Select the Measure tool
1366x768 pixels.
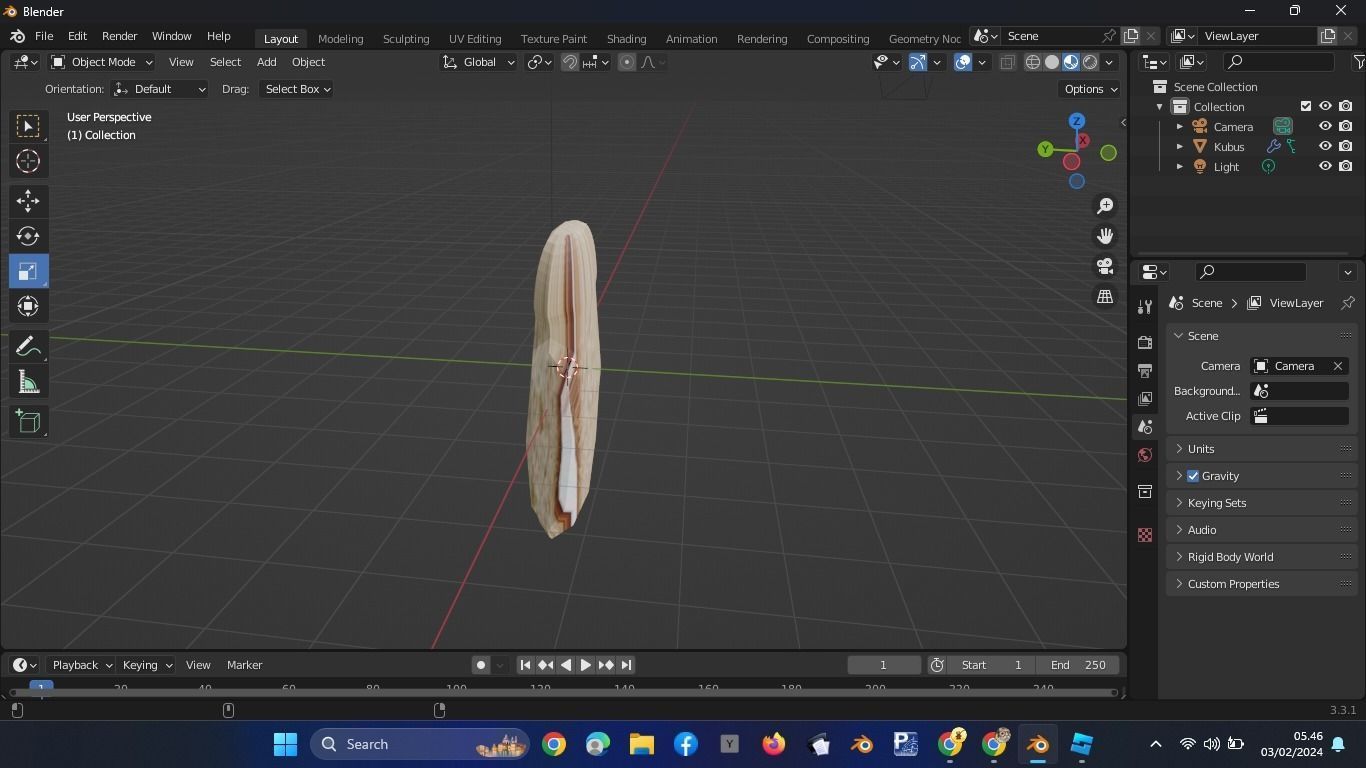pos(28,382)
